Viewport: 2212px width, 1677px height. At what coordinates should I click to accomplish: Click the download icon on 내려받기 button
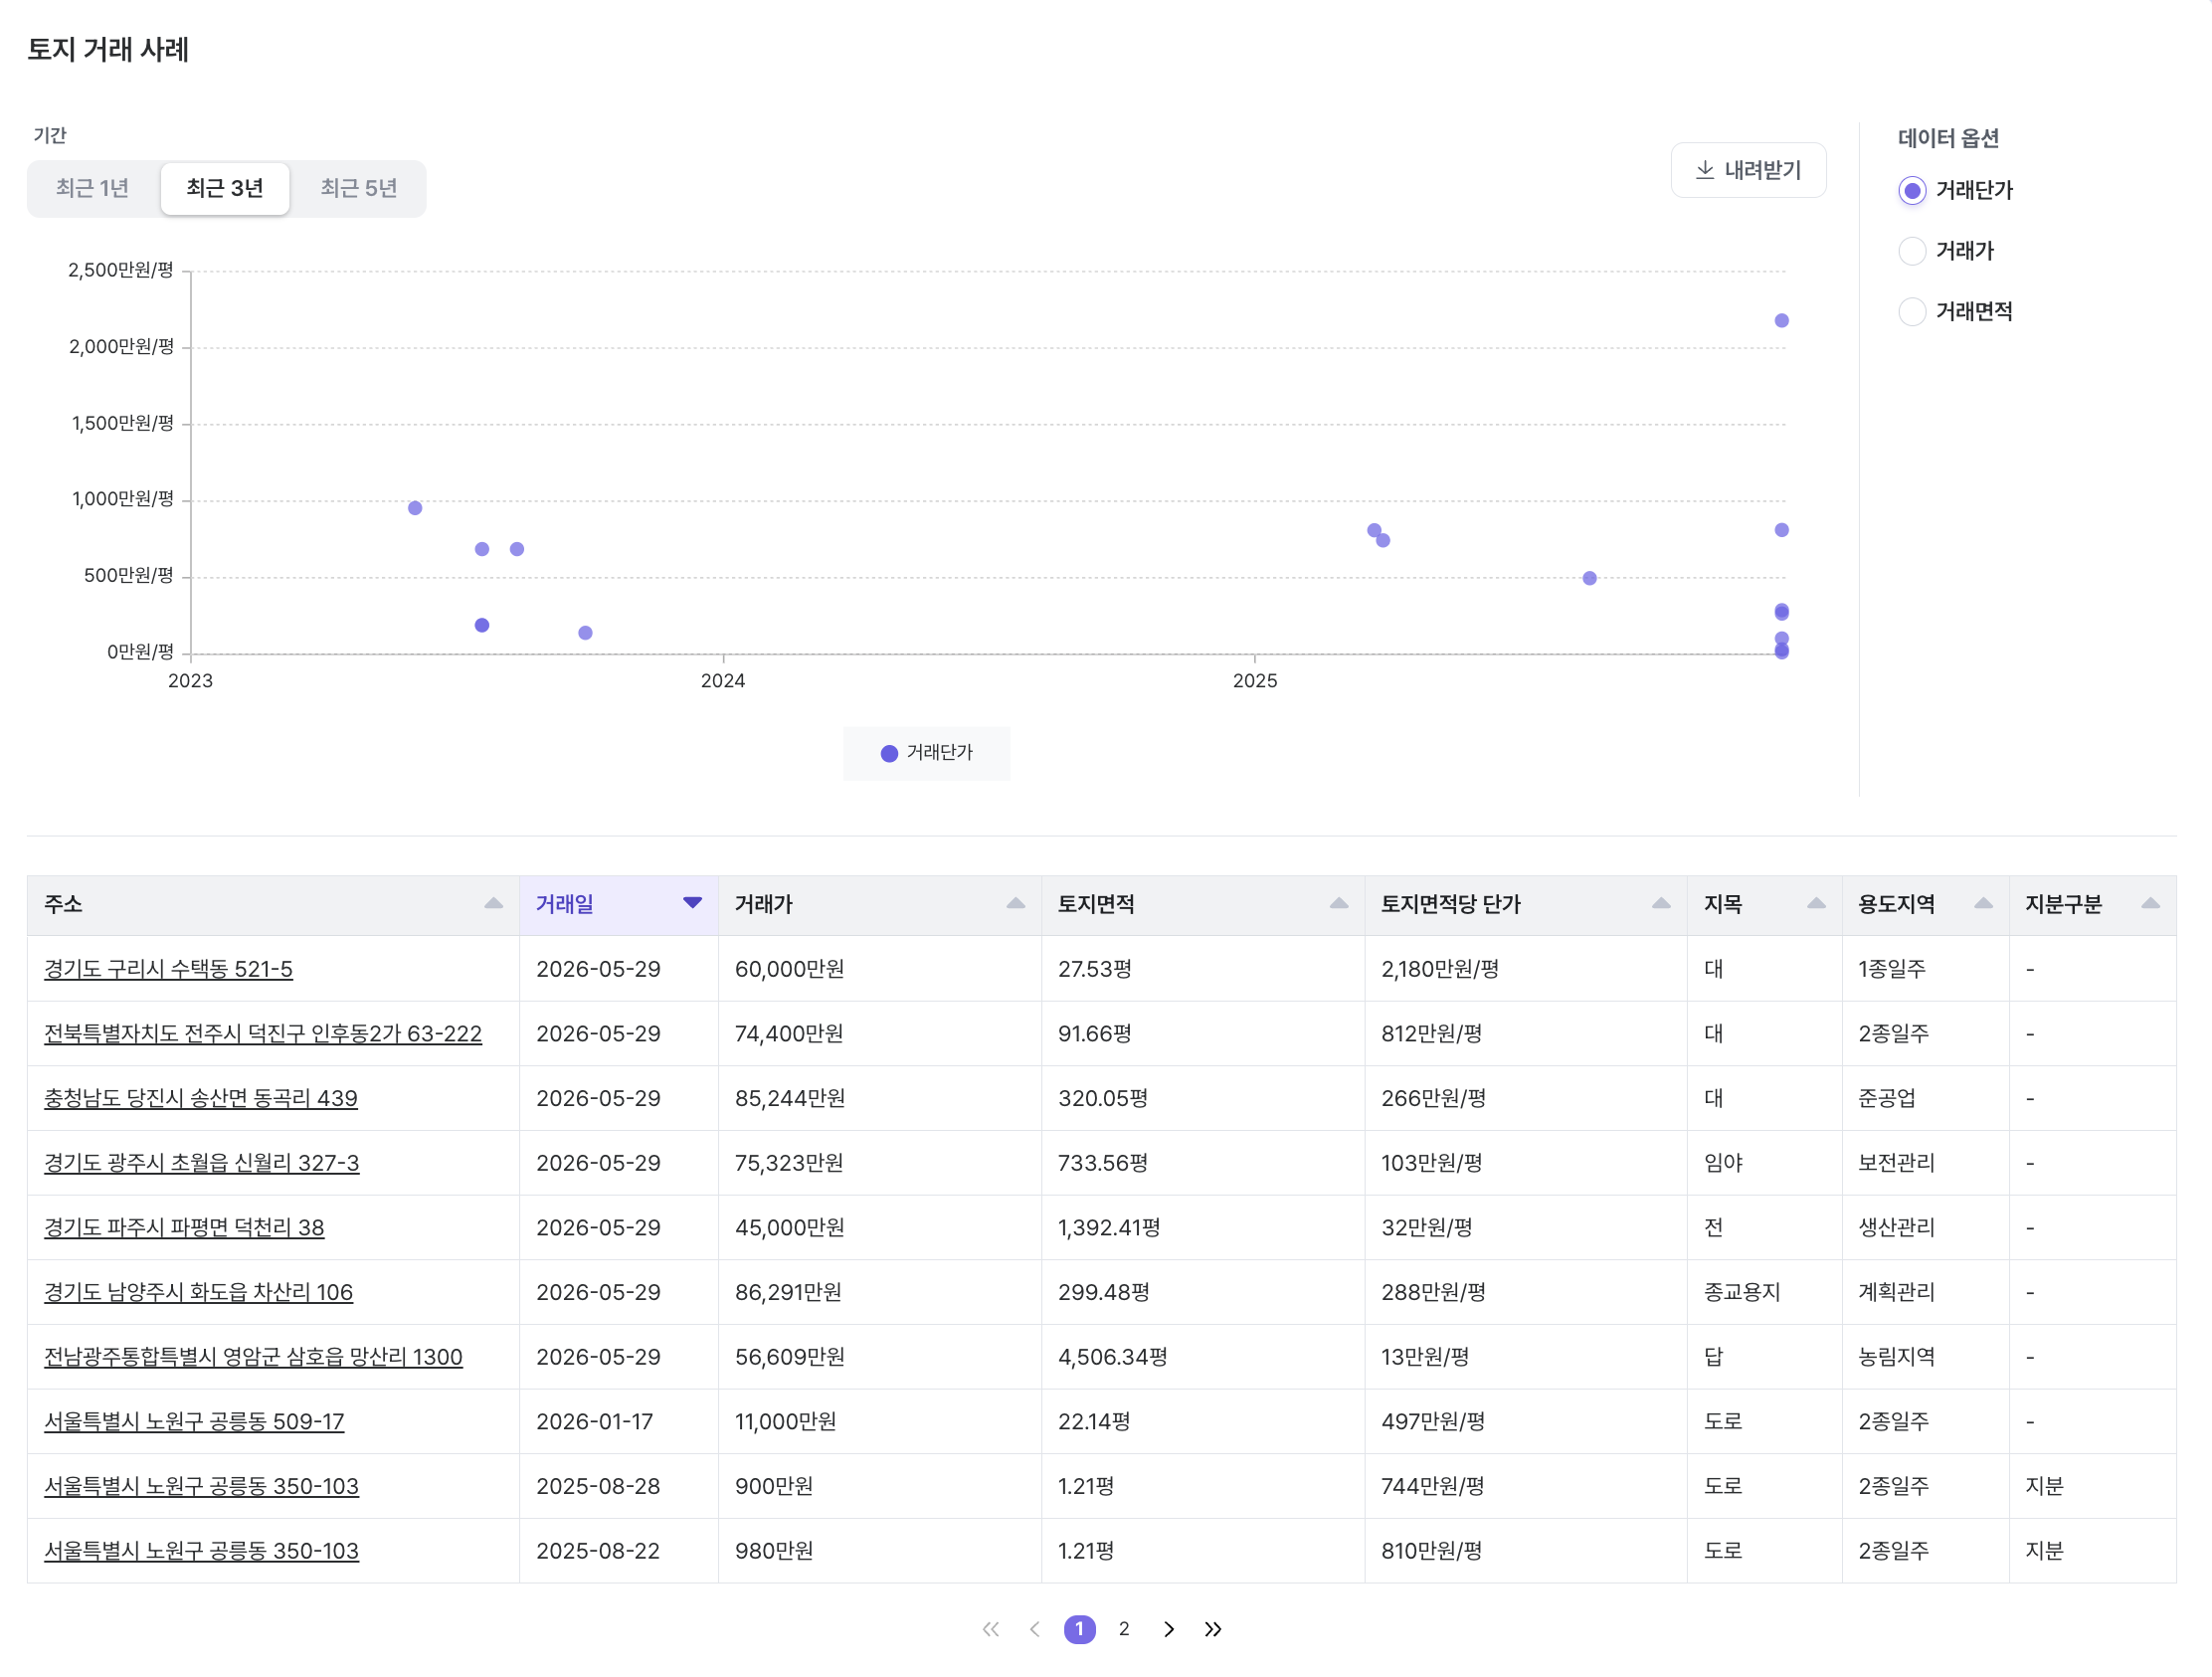tap(1705, 170)
